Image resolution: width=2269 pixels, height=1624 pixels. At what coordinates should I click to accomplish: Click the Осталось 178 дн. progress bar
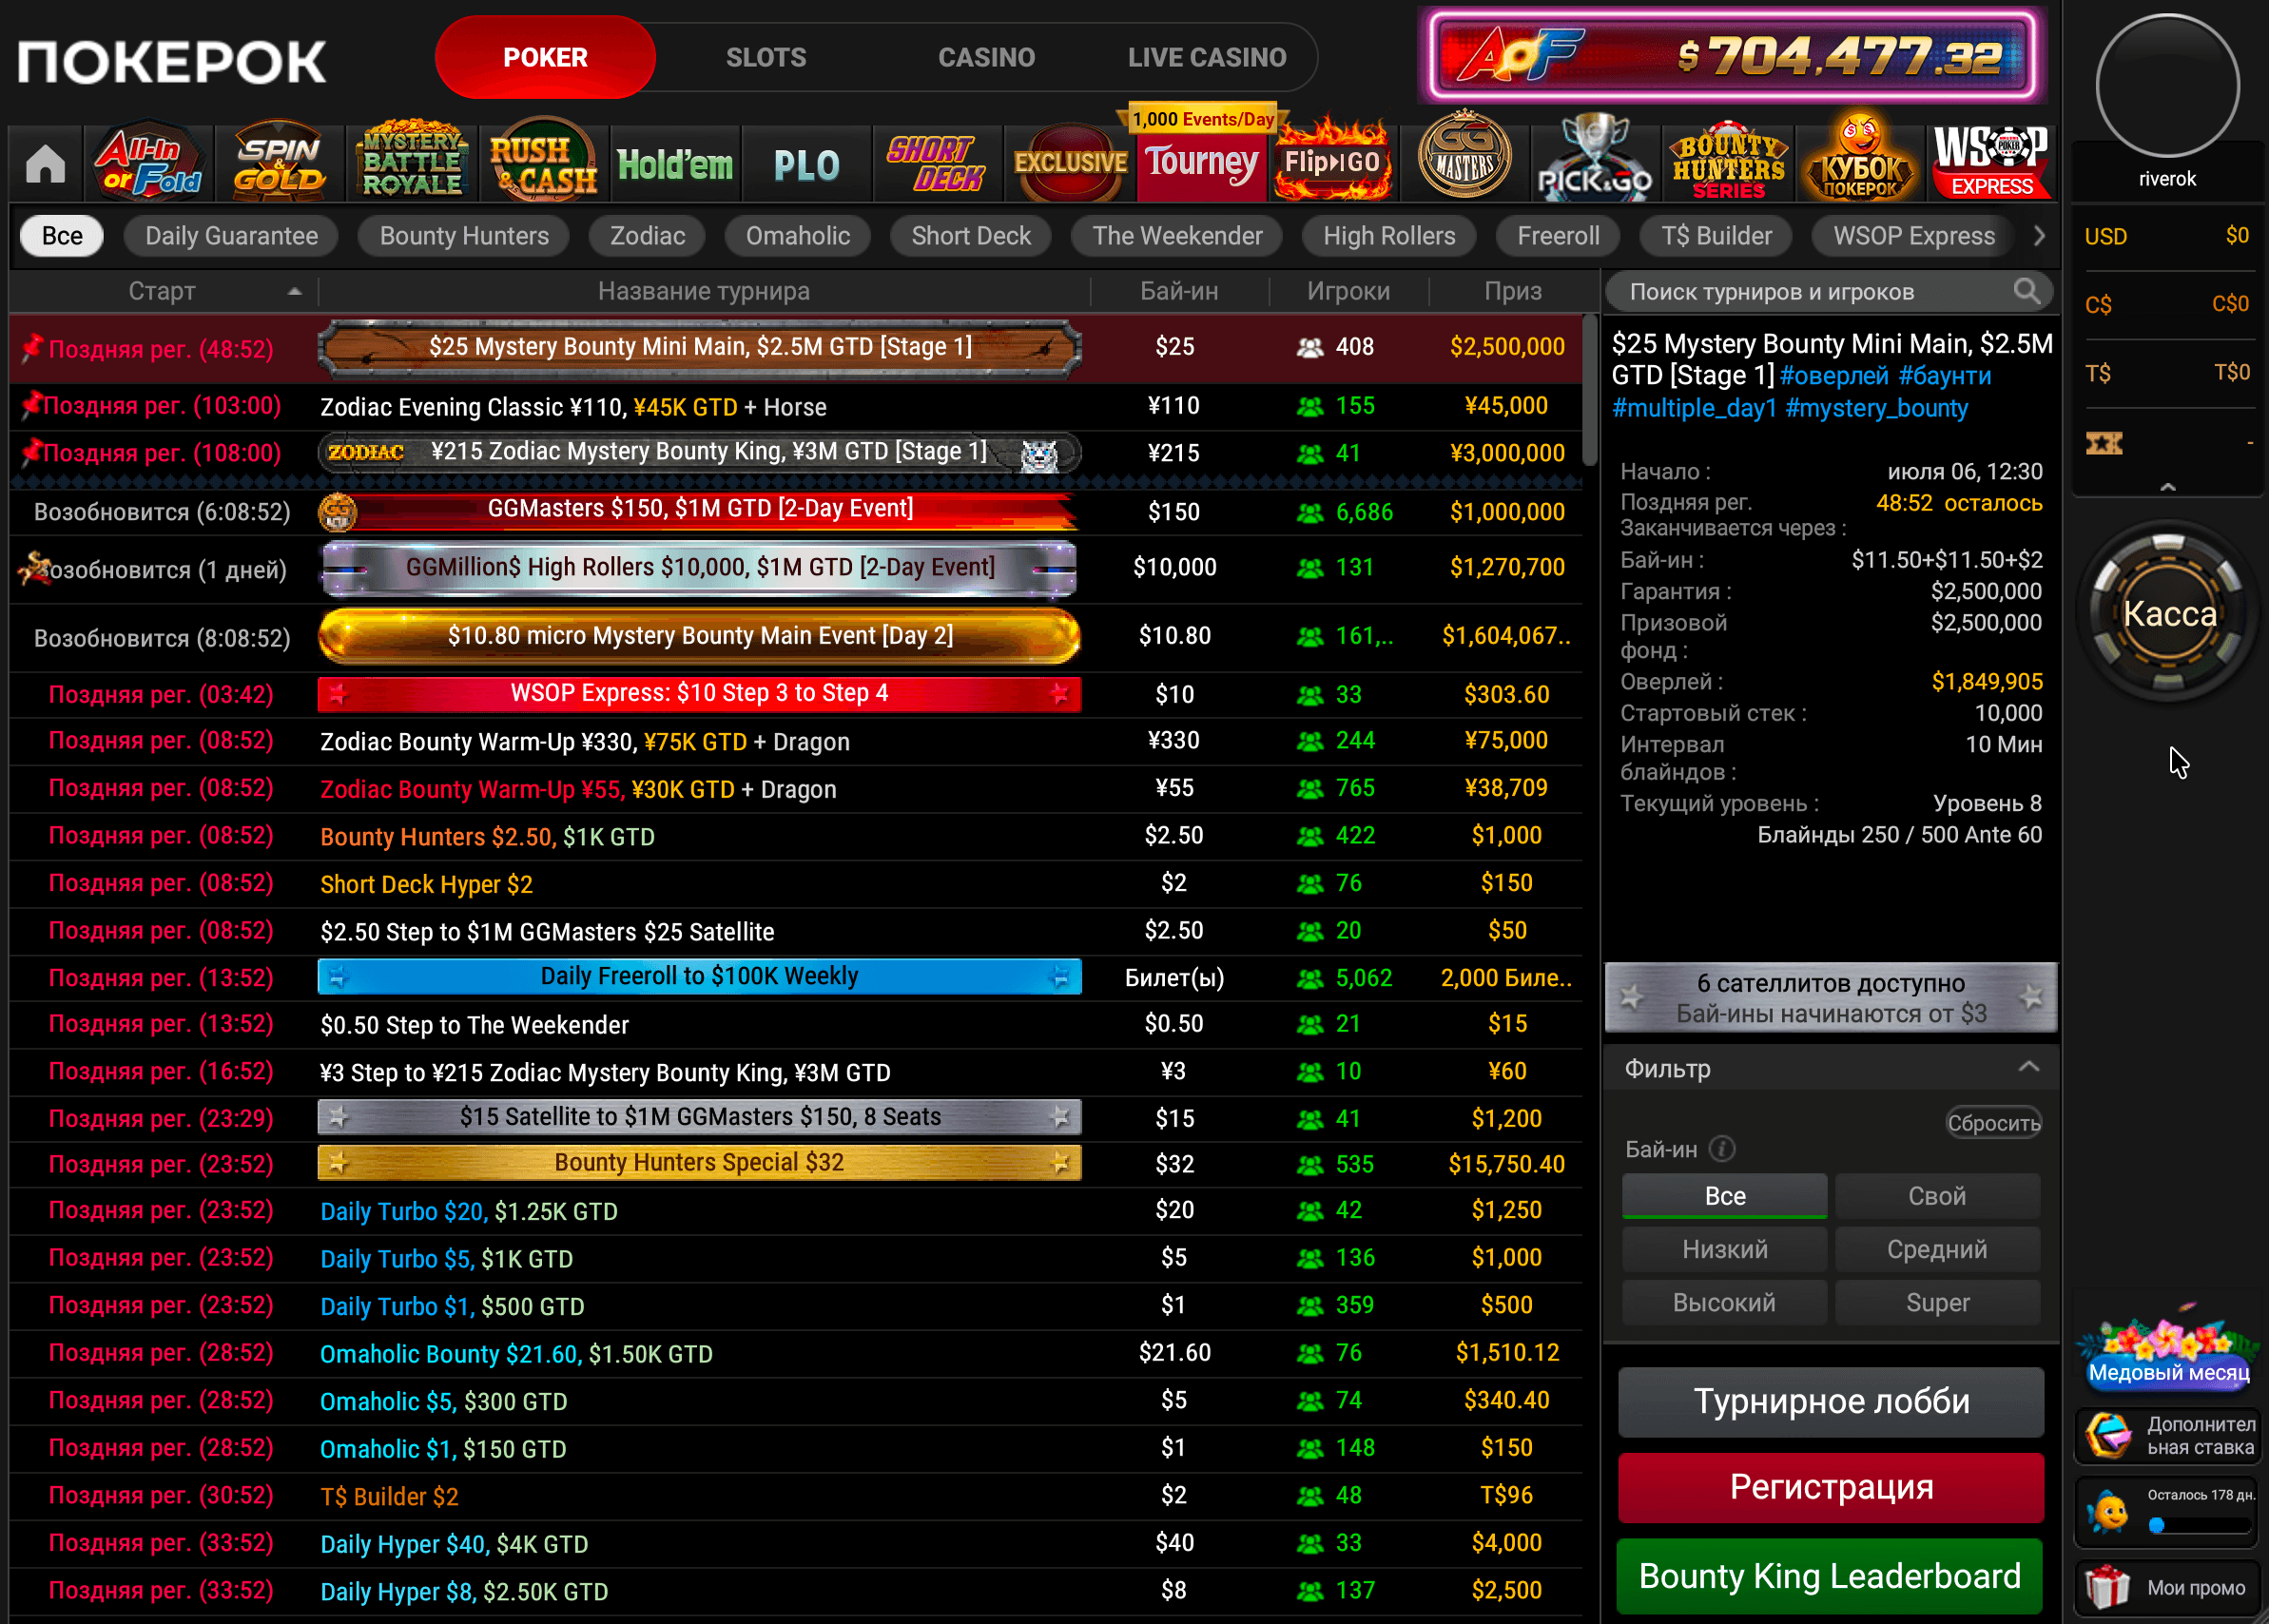tap(2200, 1524)
